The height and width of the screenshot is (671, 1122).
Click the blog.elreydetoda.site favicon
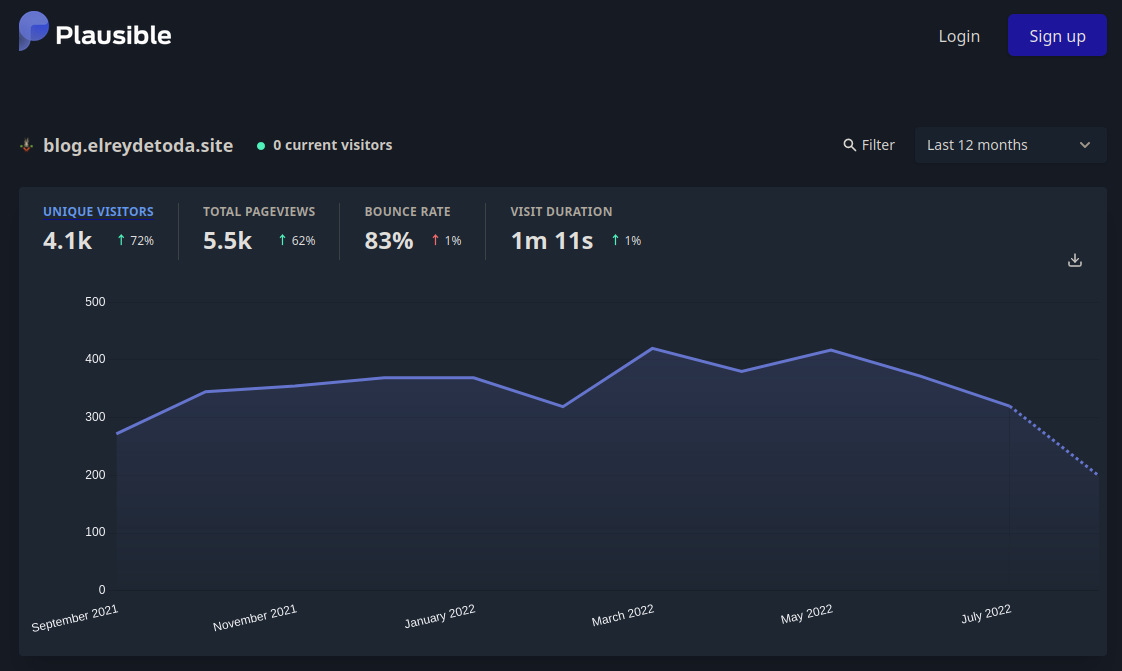click(x=27, y=145)
